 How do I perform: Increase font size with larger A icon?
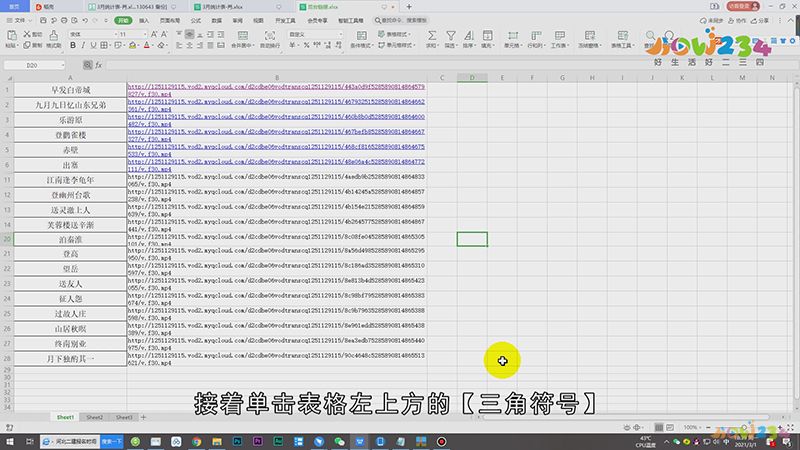(x=154, y=34)
